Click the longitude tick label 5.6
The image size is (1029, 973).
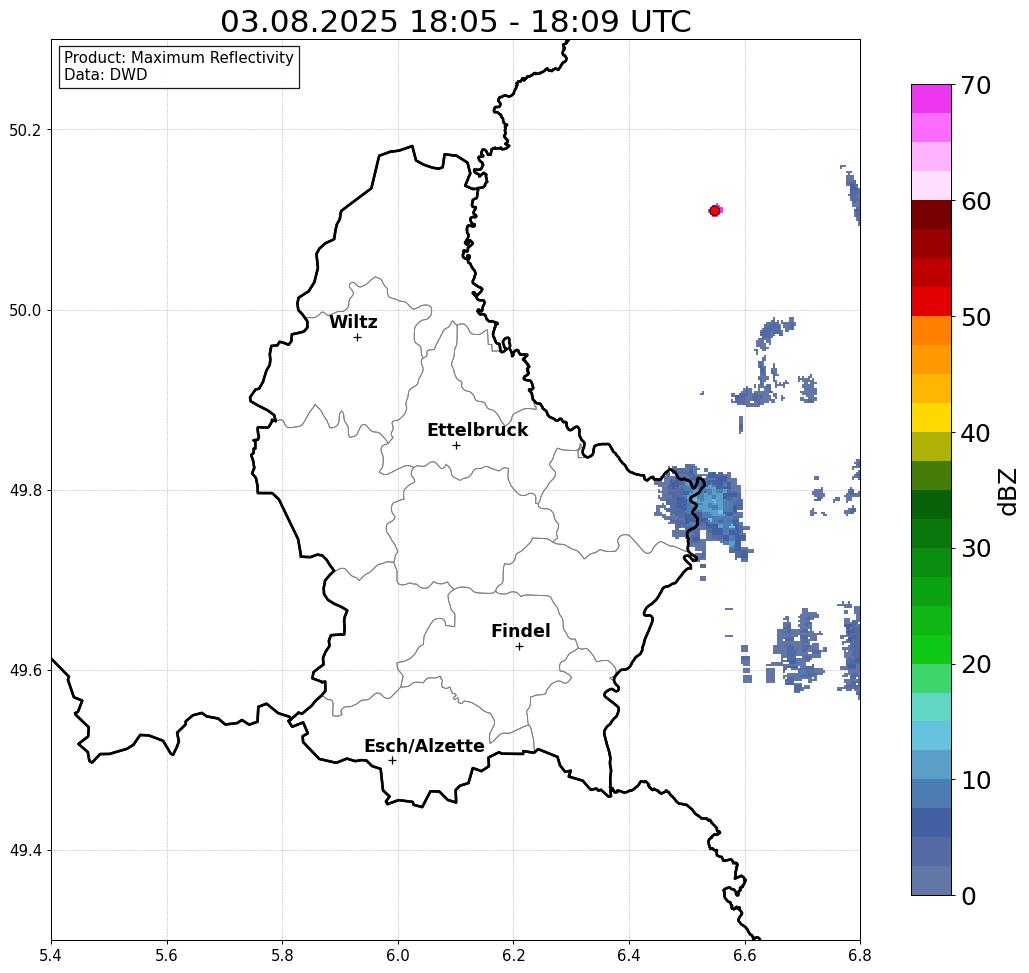[x=167, y=955]
